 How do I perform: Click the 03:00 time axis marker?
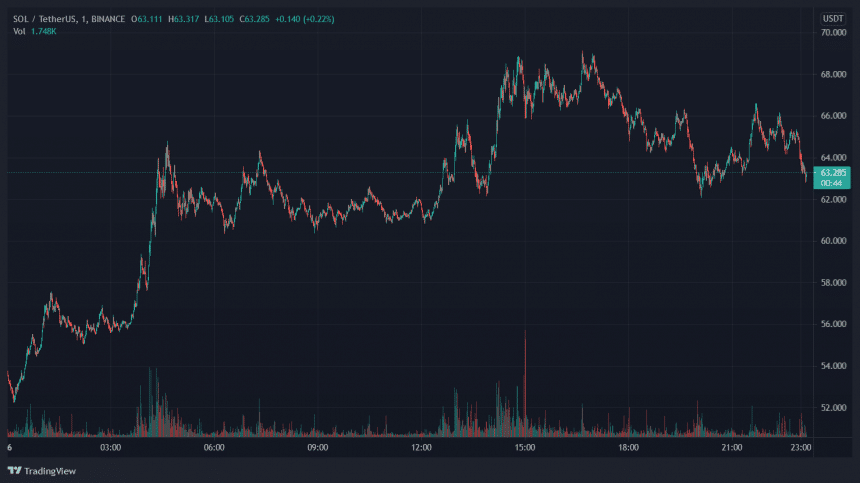[x=111, y=448]
